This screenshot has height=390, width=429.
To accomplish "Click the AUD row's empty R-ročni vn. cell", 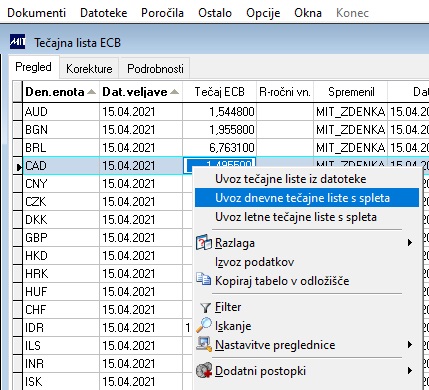I will coord(285,112).
